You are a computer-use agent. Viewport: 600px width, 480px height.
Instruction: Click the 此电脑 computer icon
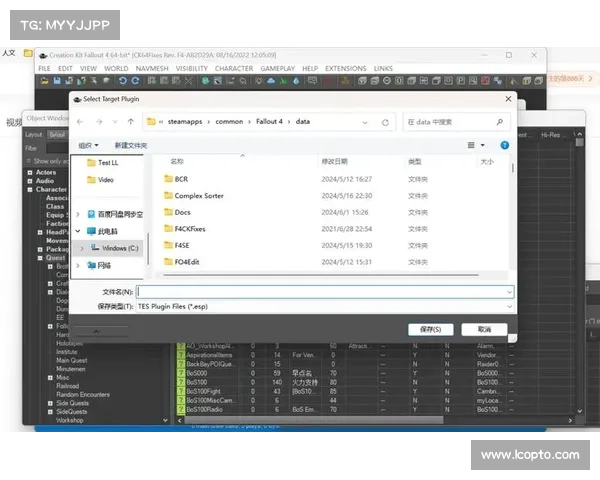click(x=91, y=231)
